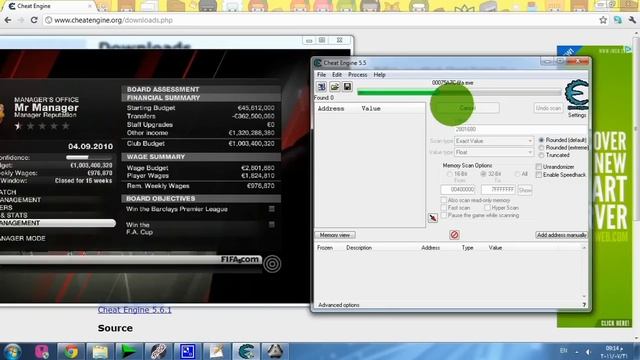Open the process list icon in Cheat Engine
The width and height of the screenshot is (640, 360).
tap(322, 87)
